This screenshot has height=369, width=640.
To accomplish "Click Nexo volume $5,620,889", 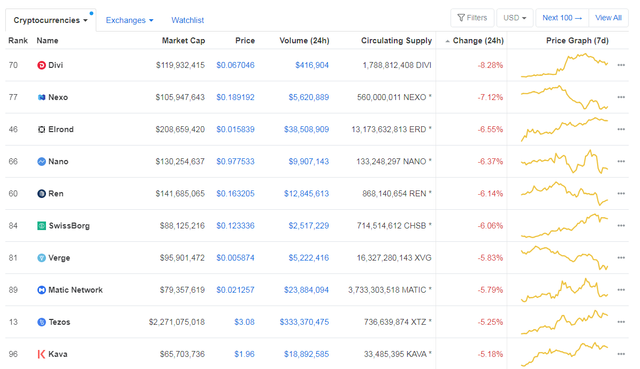I will pos(309,98).
